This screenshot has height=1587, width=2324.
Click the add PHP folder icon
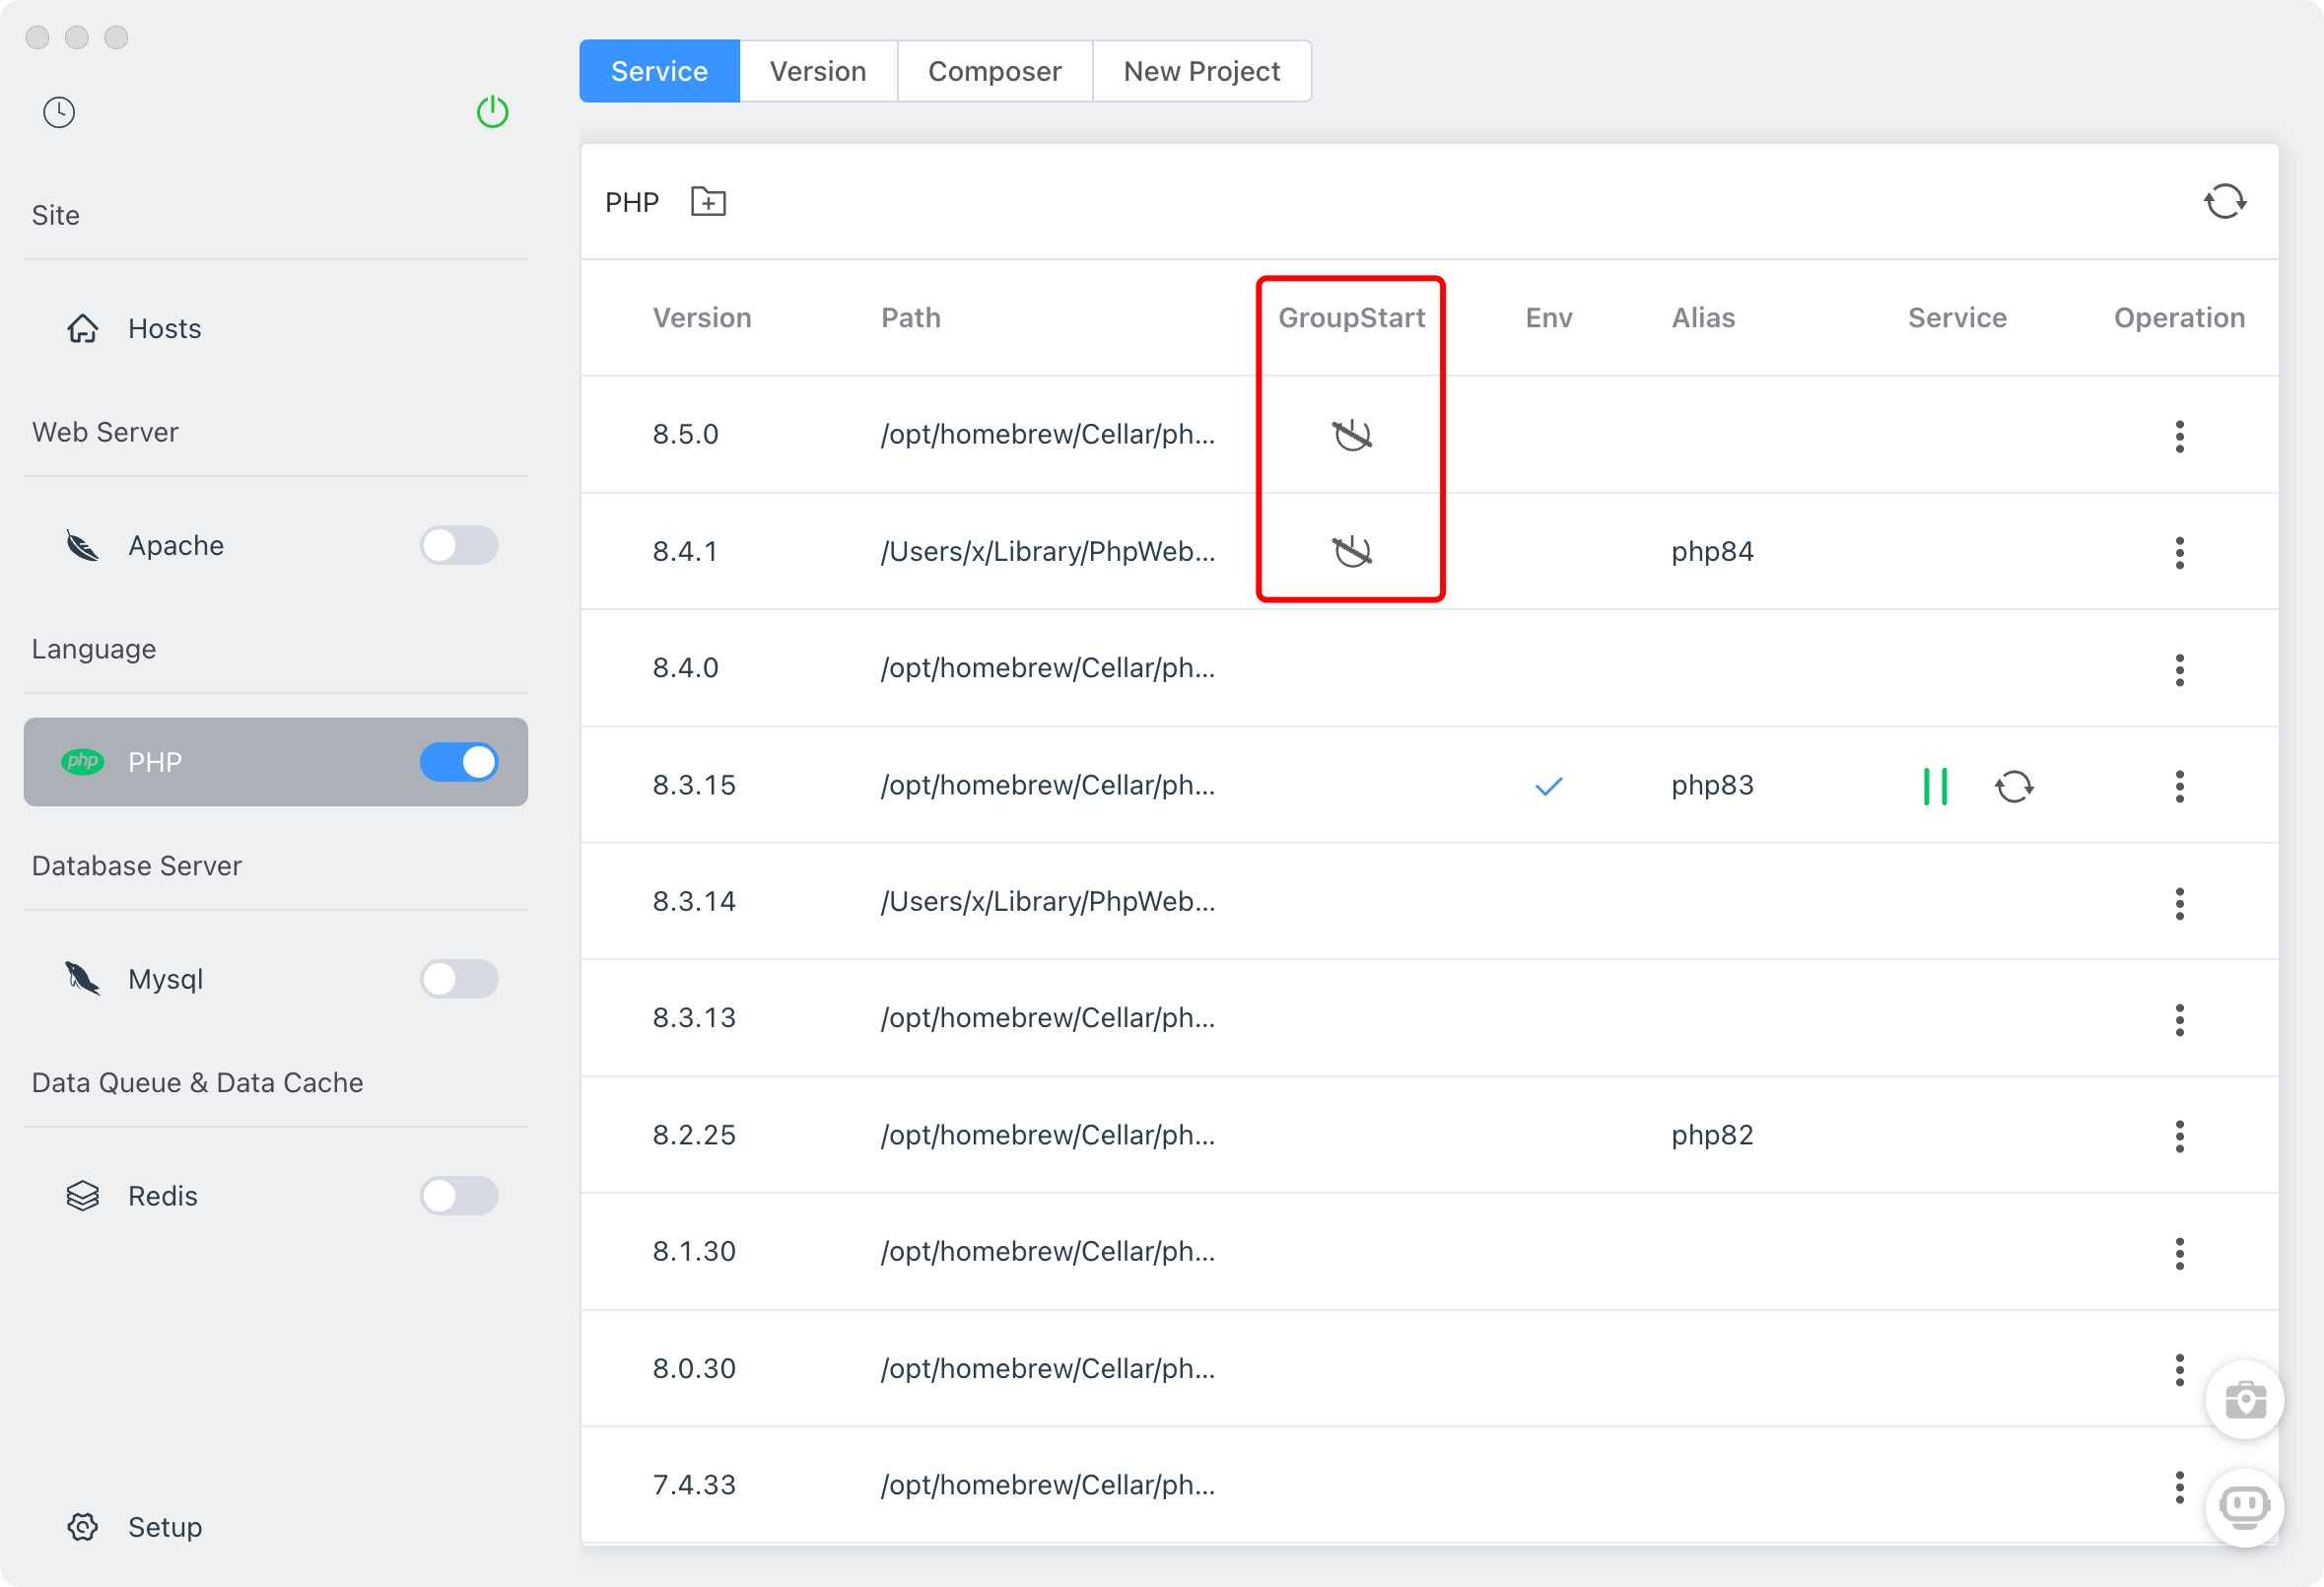click(708, 202)
